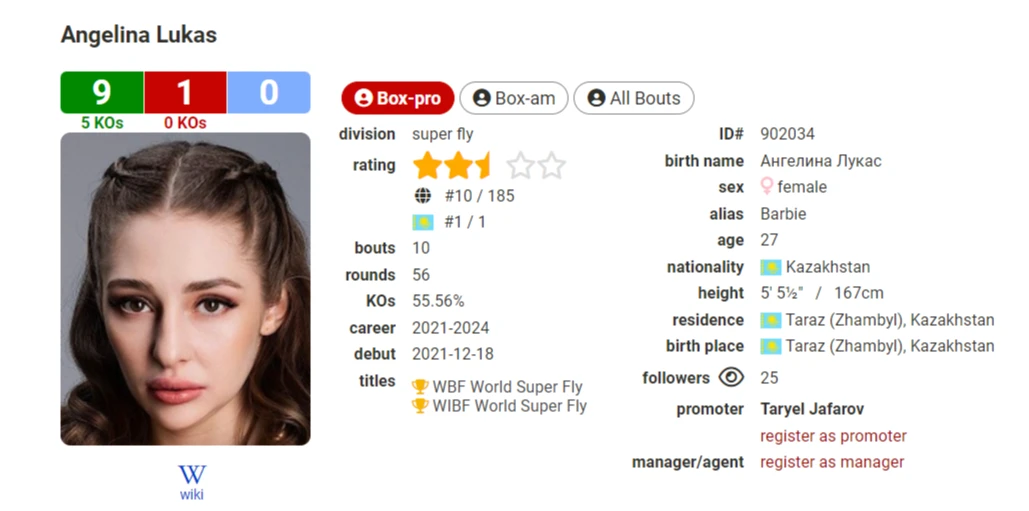Click the Wikipedia W icon

192,473
